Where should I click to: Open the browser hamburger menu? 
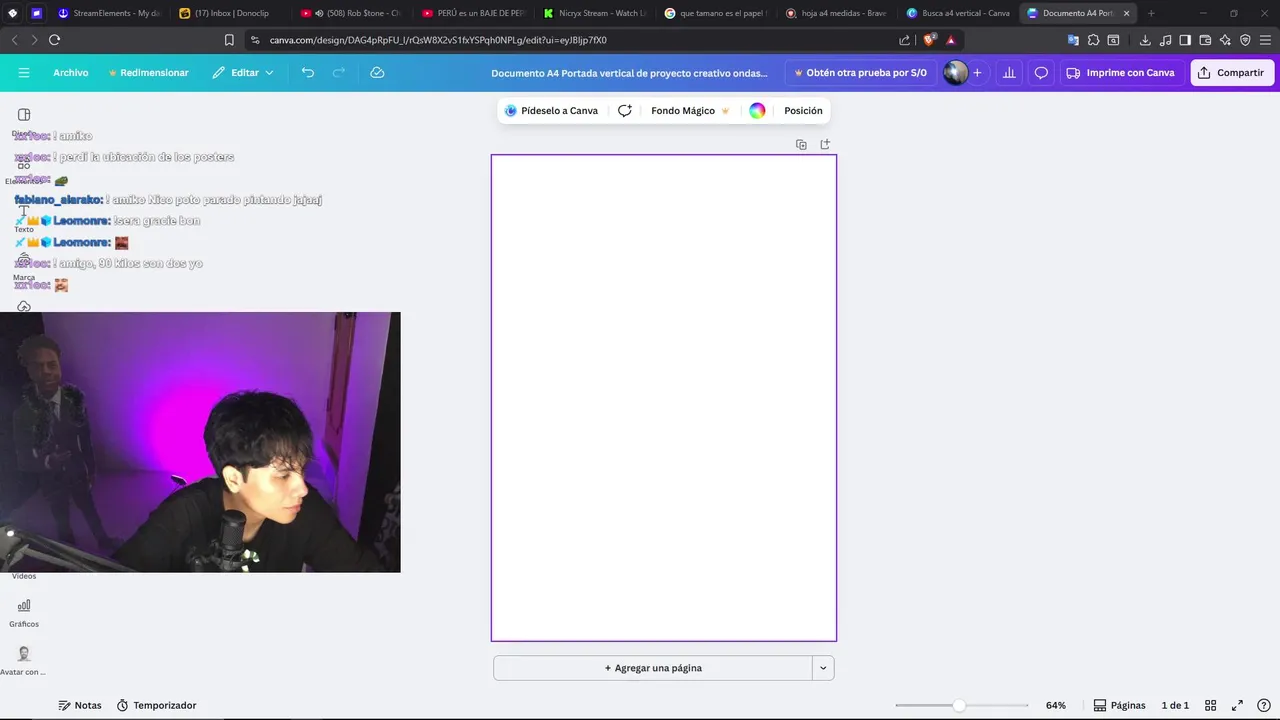(x=1265, y=40)
